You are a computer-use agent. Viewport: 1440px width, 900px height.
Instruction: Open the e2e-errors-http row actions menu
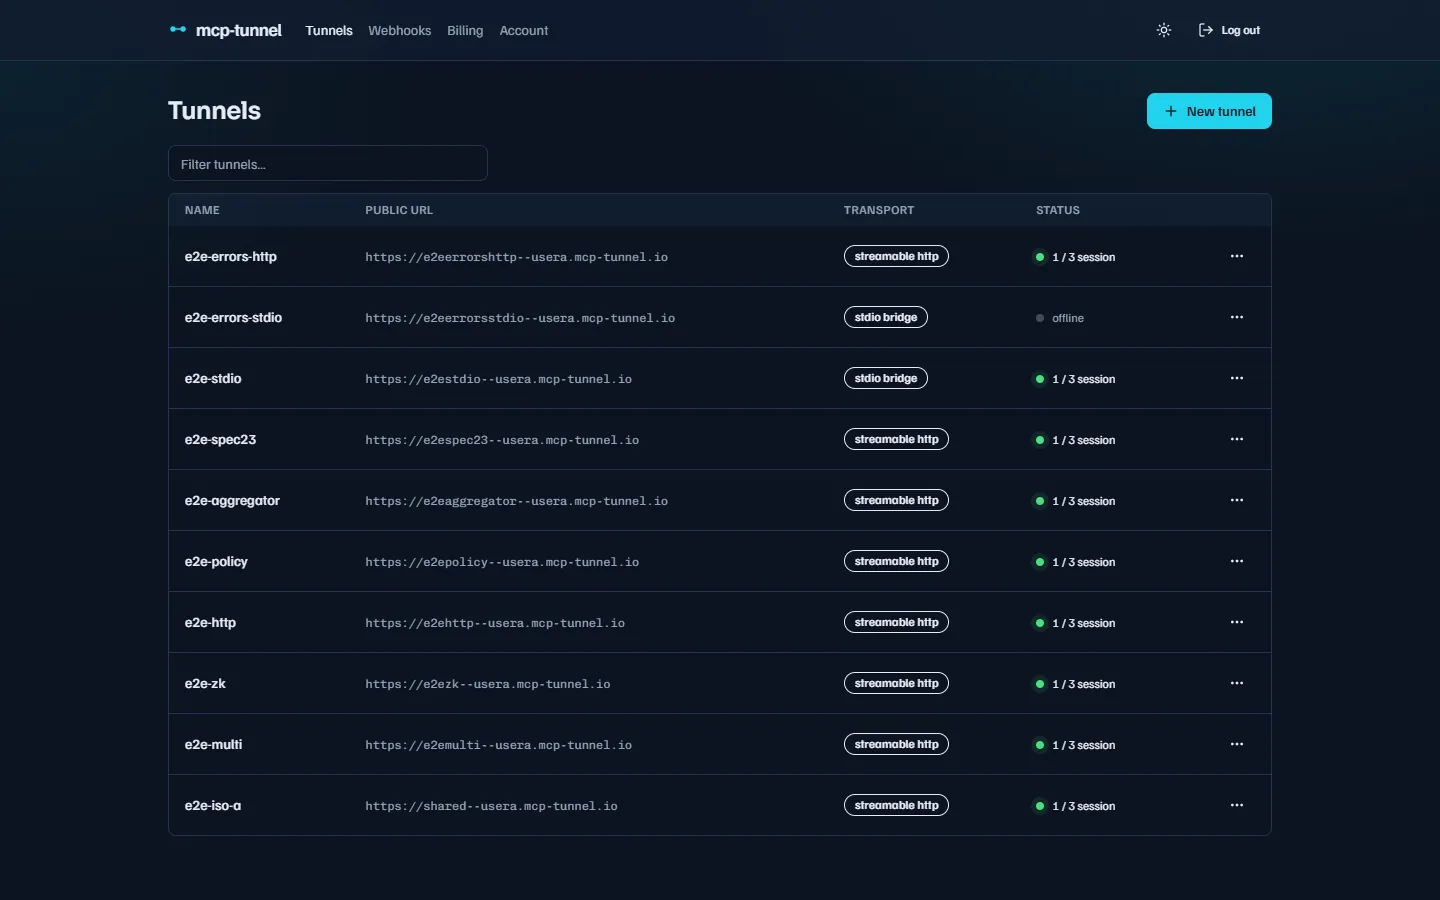(1237, 256)
